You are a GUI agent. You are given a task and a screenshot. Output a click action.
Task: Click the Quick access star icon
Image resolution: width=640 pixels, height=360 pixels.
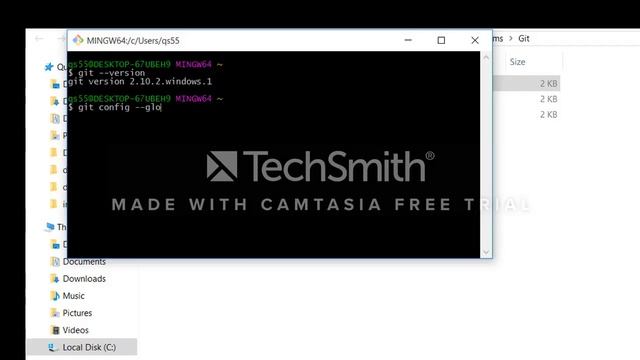tap(49, 67)
